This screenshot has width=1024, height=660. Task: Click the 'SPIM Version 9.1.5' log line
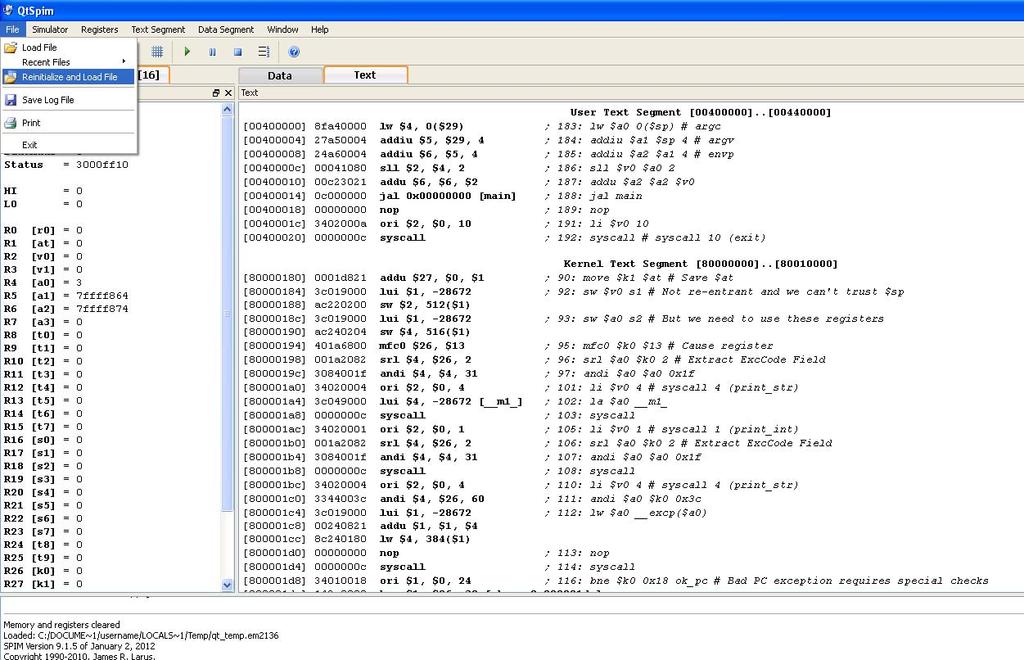point(79,646)
